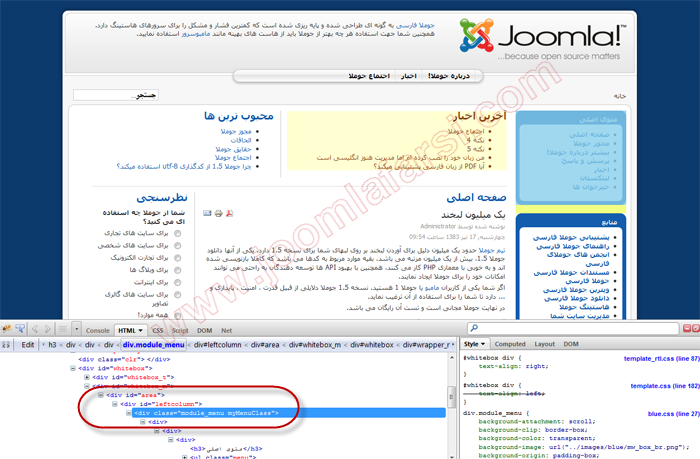Collapse the div id="area" node
The width and height of the screenshot is (700, 459).
tap(102, 394)
